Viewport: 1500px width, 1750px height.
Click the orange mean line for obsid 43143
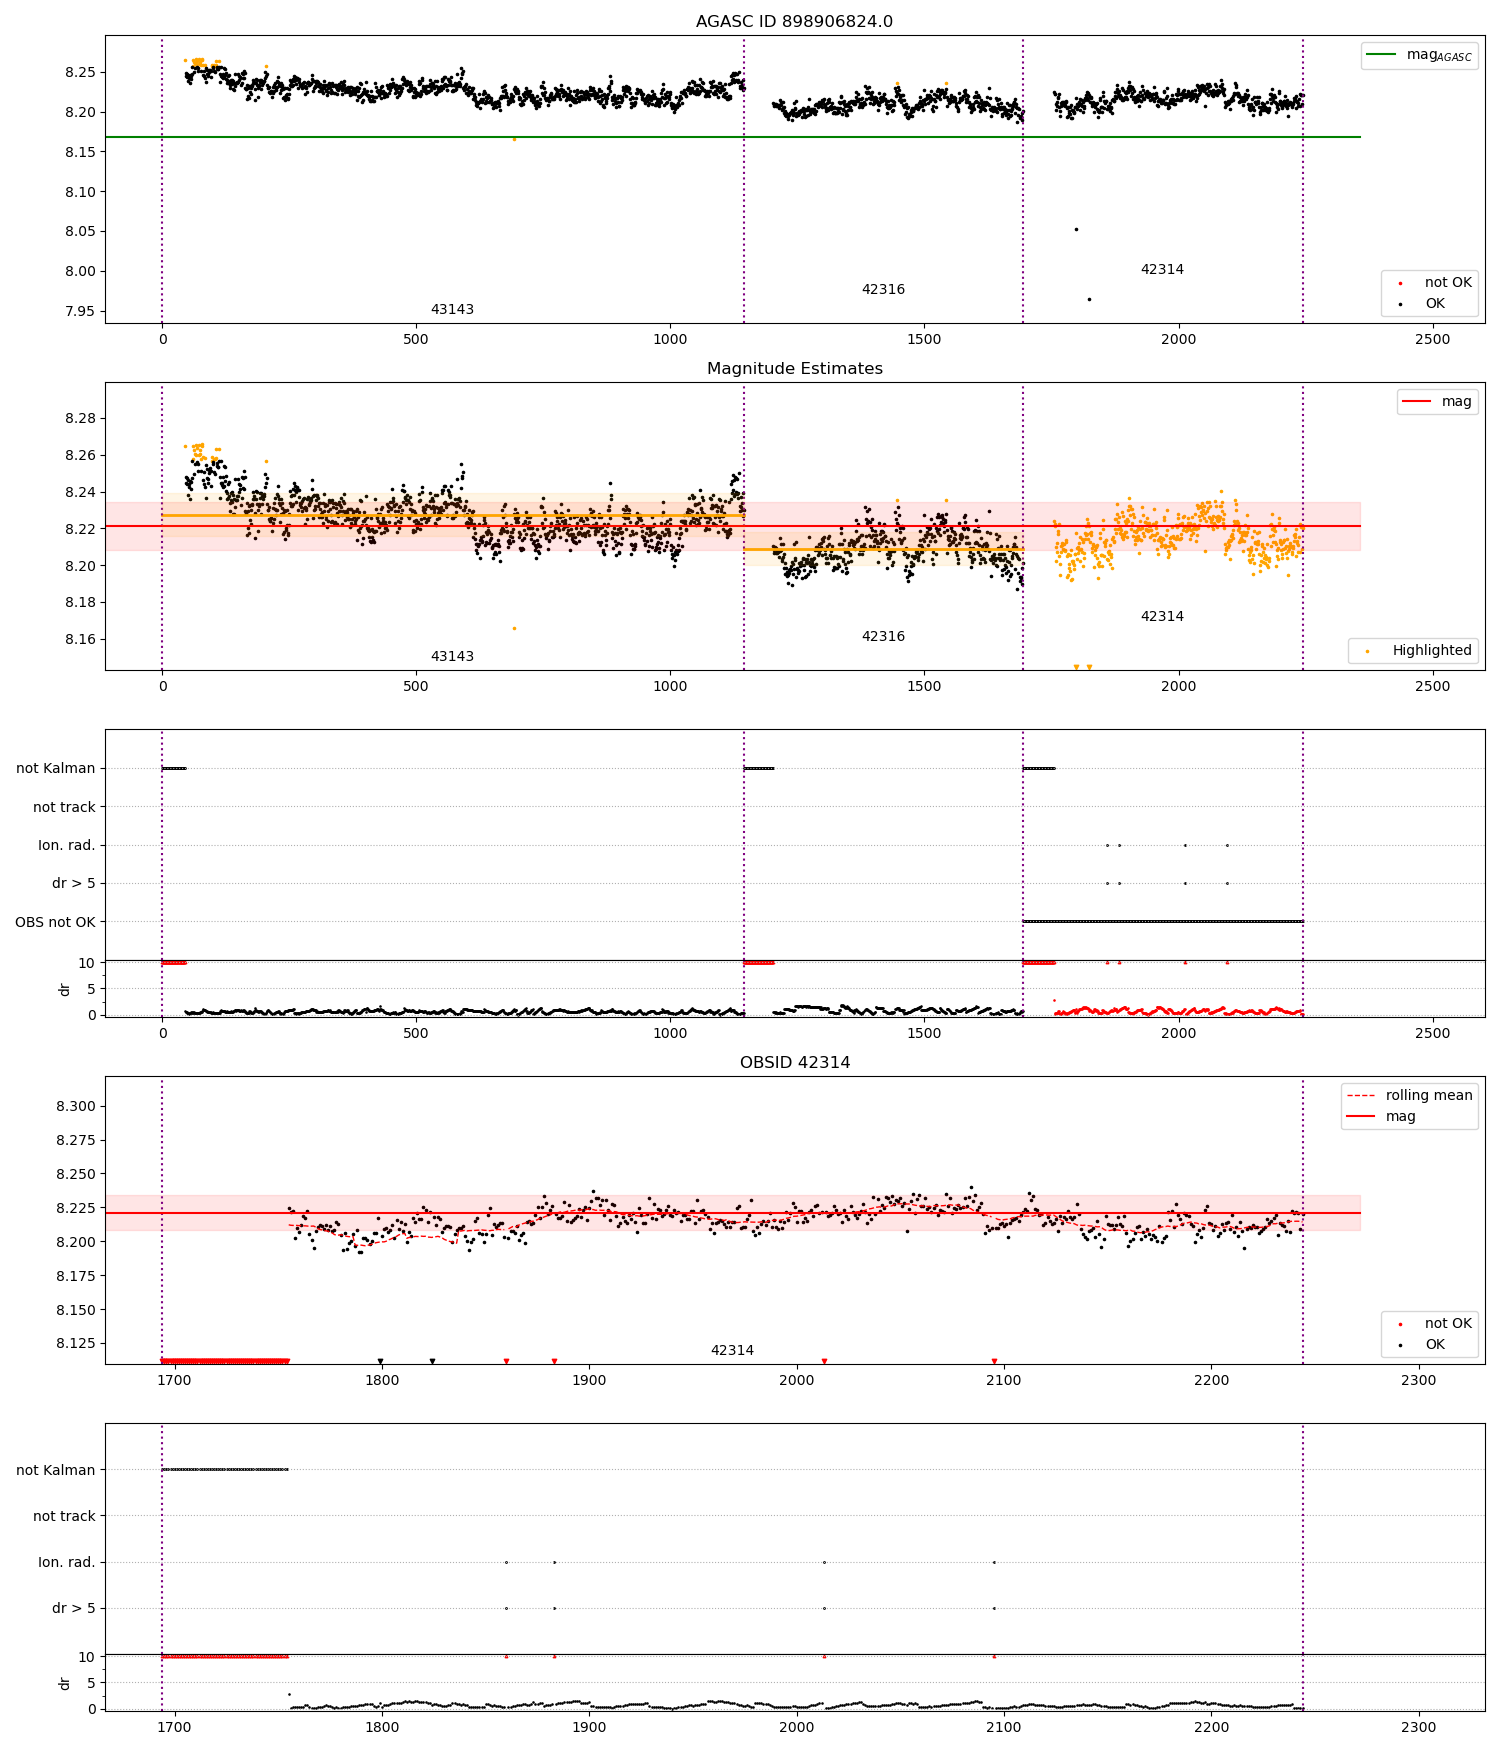click(x=453, y=516)
